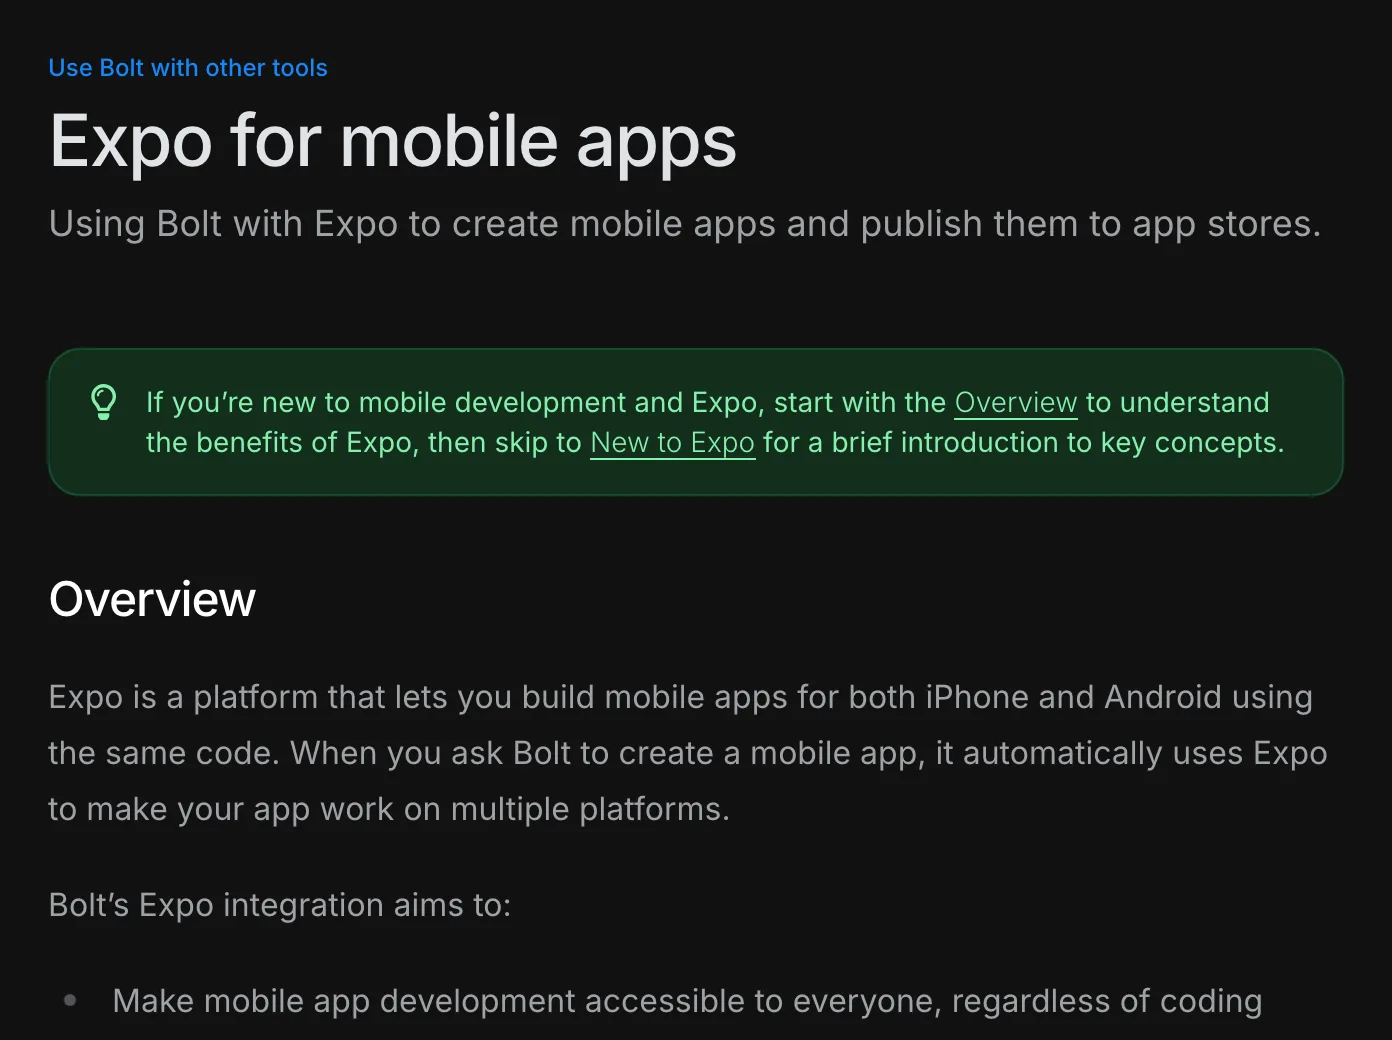Click the text 'Bolt's Expo integration aims to:'
Screen dimensions: 1392x1040
point(280,905)
